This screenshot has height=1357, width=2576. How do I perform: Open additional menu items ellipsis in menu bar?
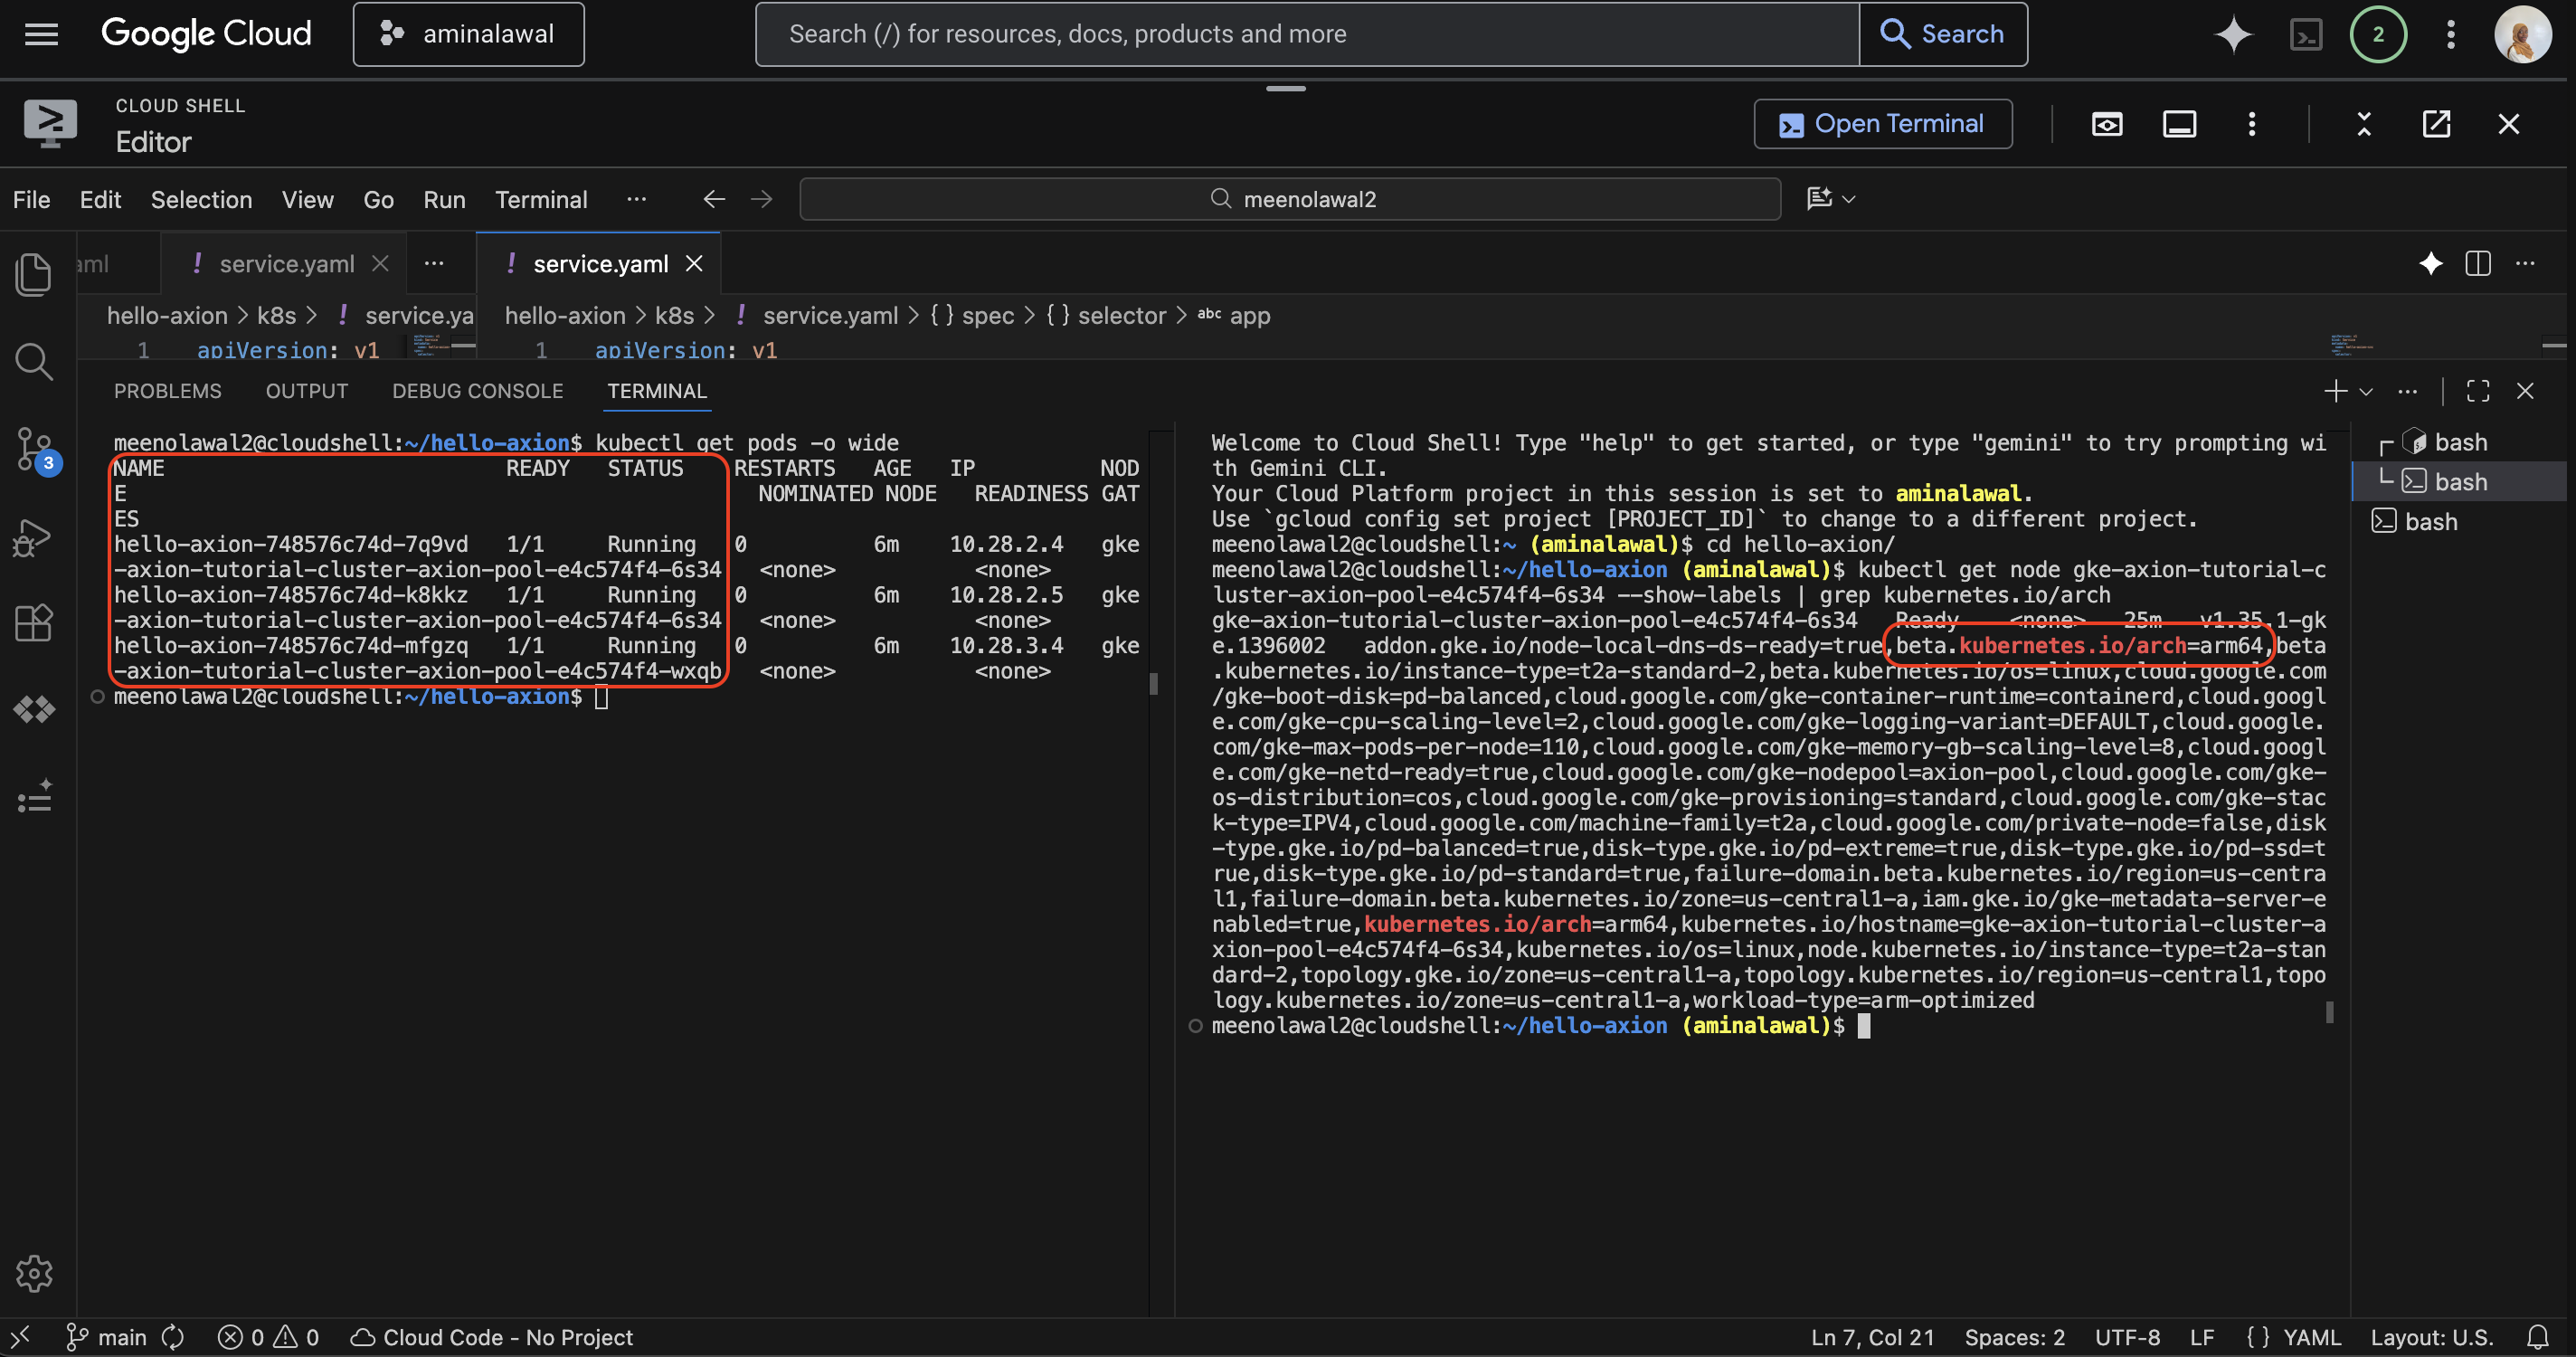636,199
